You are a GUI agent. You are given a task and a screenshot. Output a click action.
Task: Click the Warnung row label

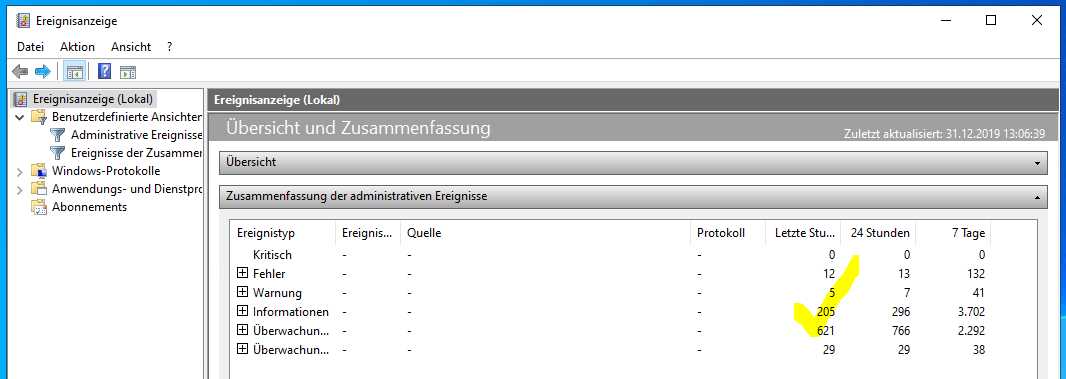277,293
